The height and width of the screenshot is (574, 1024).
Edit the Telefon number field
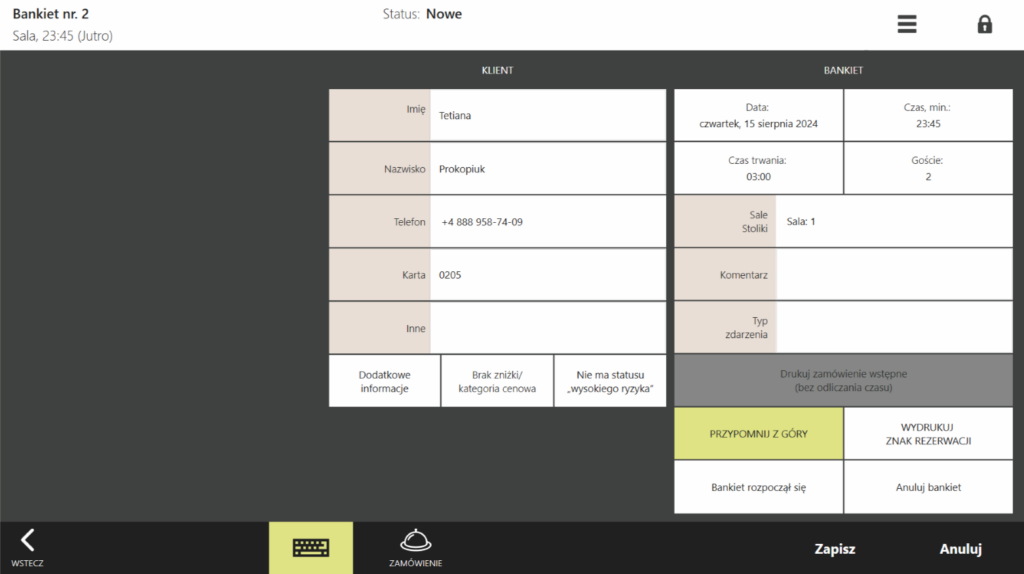click(546, 222)
